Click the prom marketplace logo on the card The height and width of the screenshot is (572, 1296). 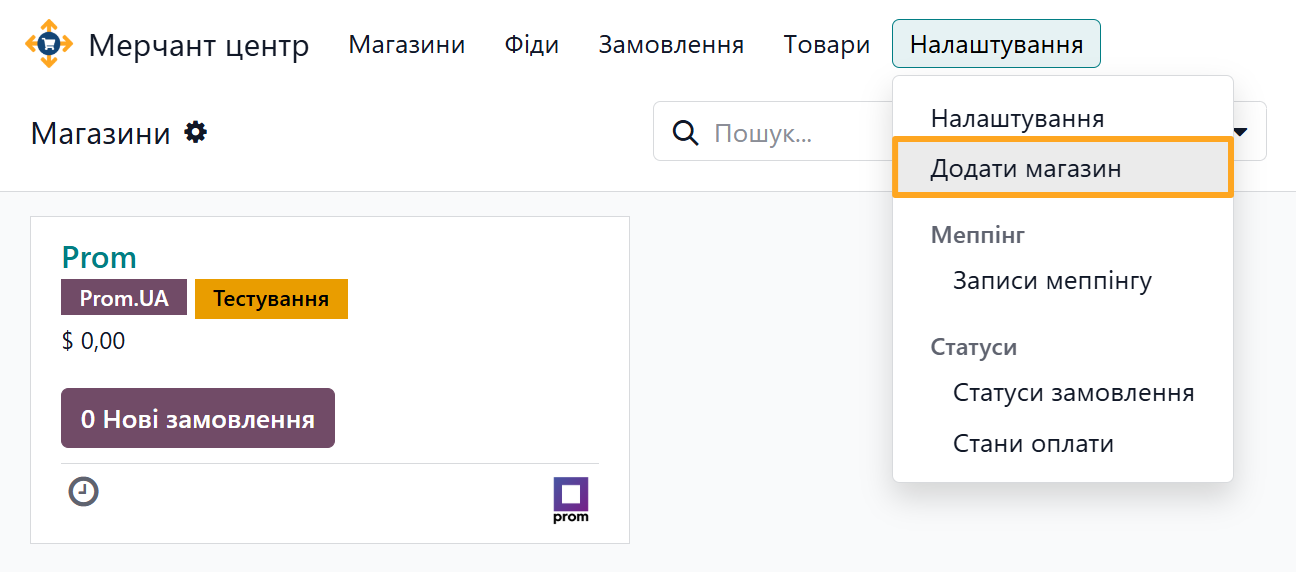point(571,499)
